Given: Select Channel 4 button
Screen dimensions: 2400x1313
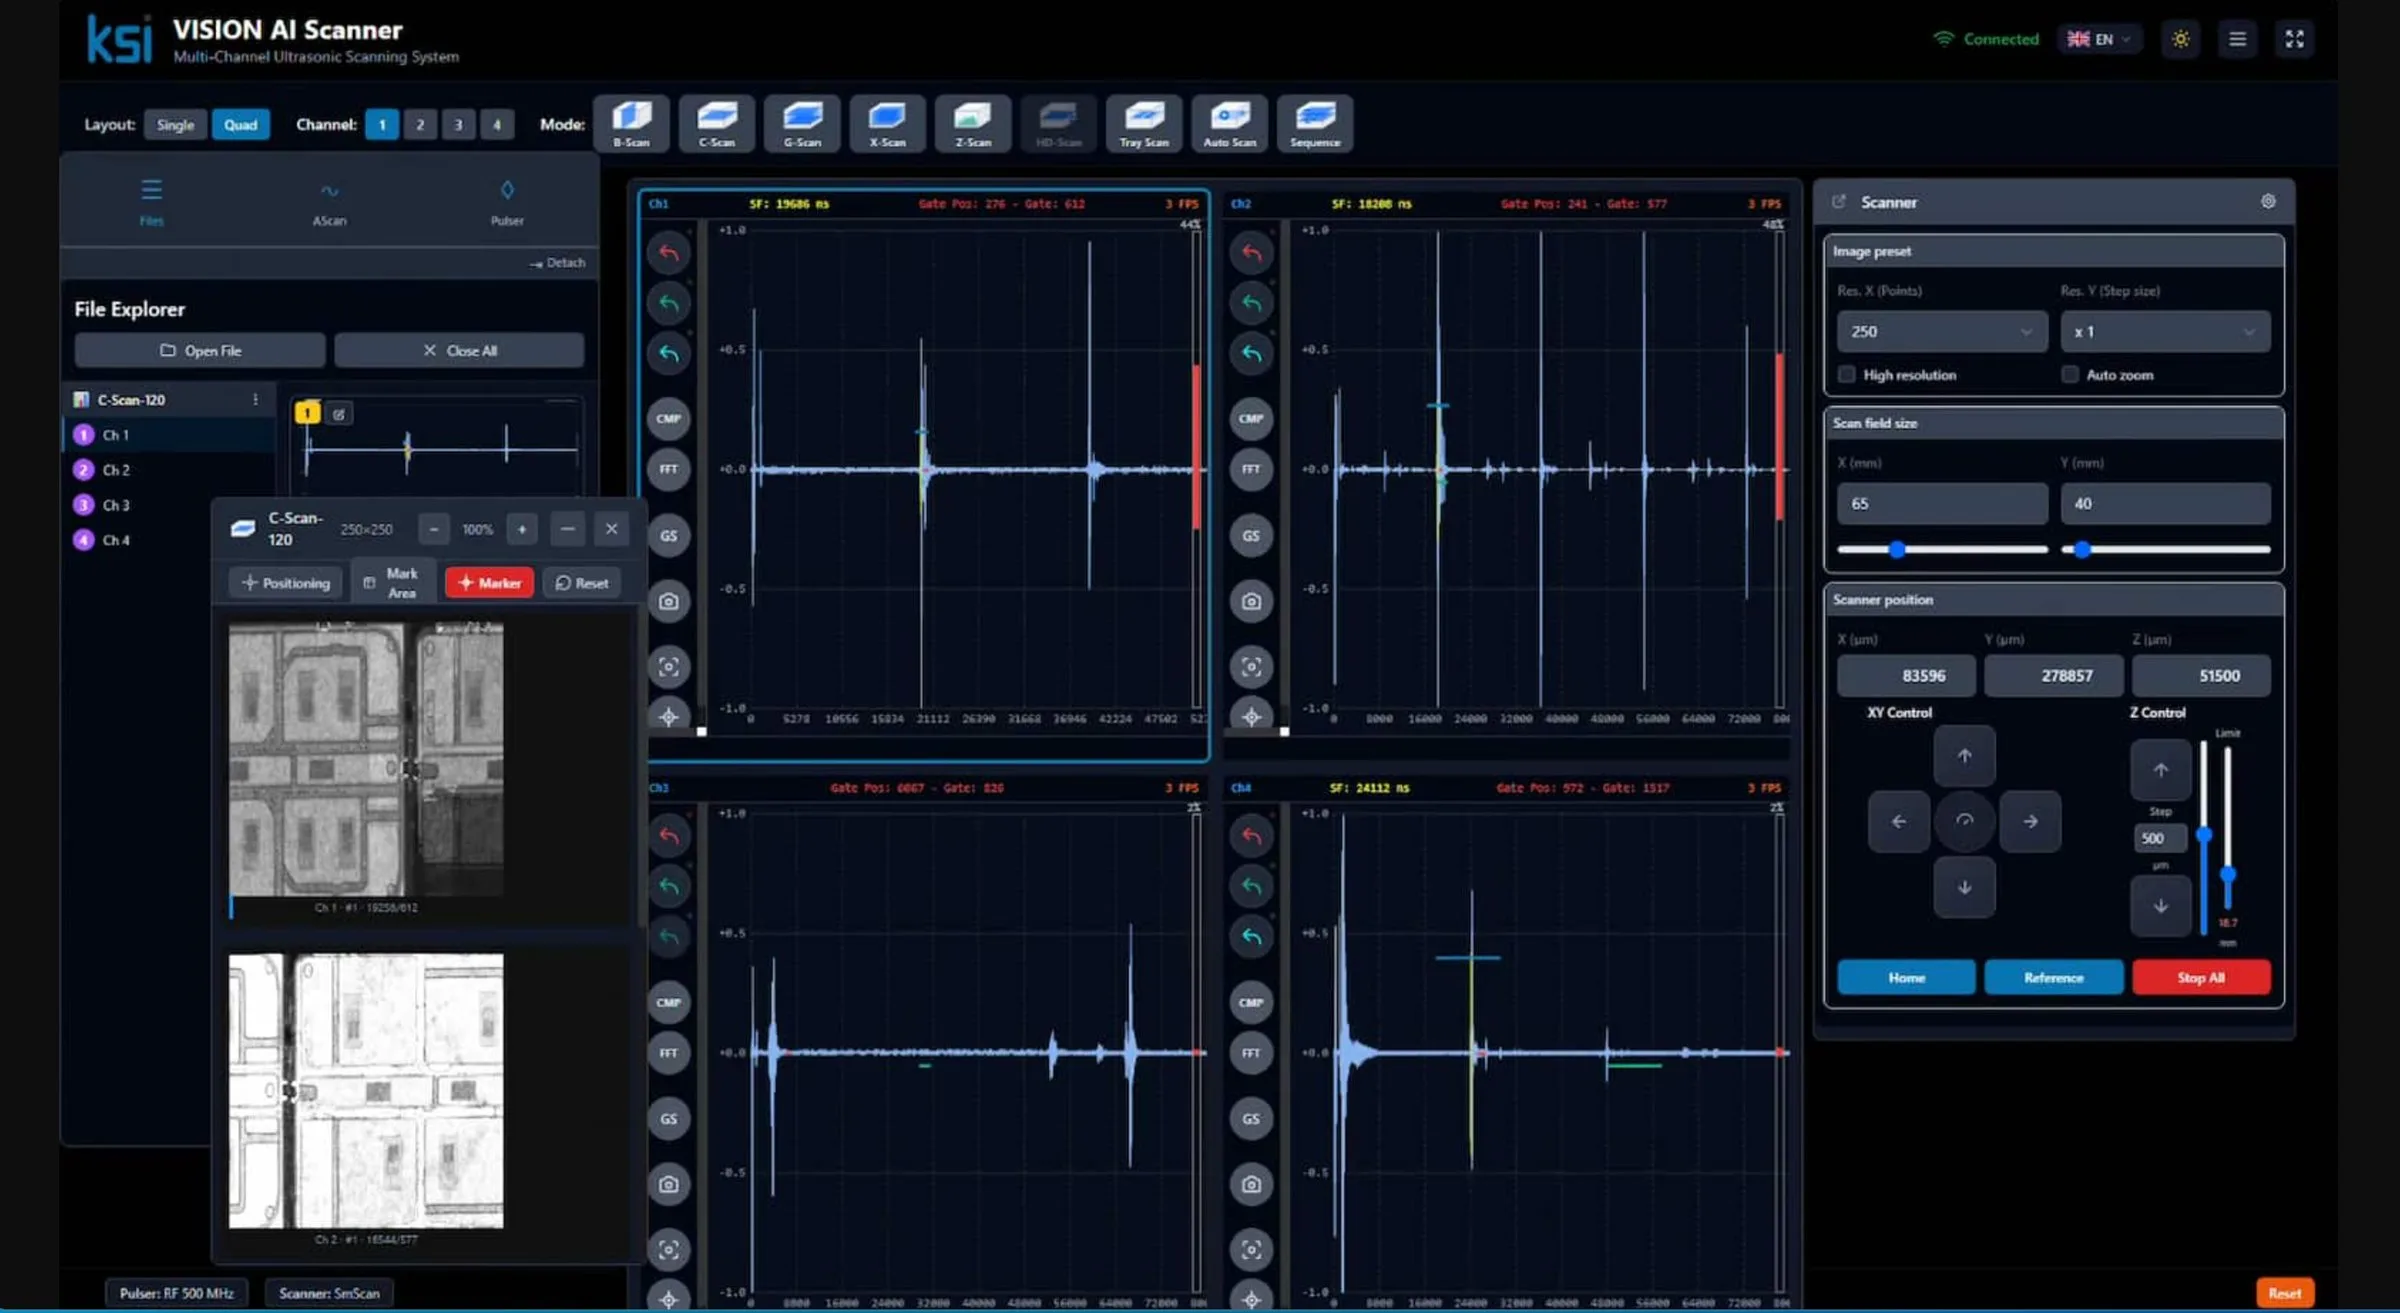Looking at the screenshot, I should [497, 124].
